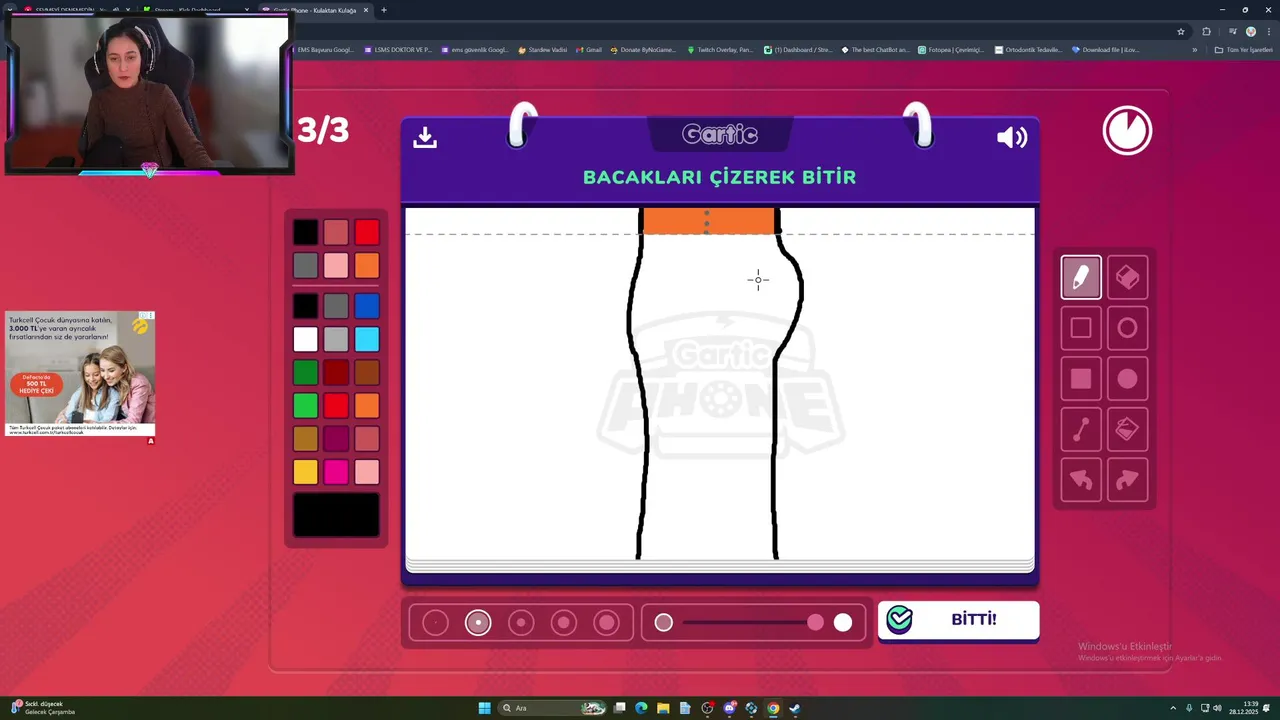Open File Explorer from the taskbar
The width and height of the screenshot is (1280, 720).
coord(662,708)
